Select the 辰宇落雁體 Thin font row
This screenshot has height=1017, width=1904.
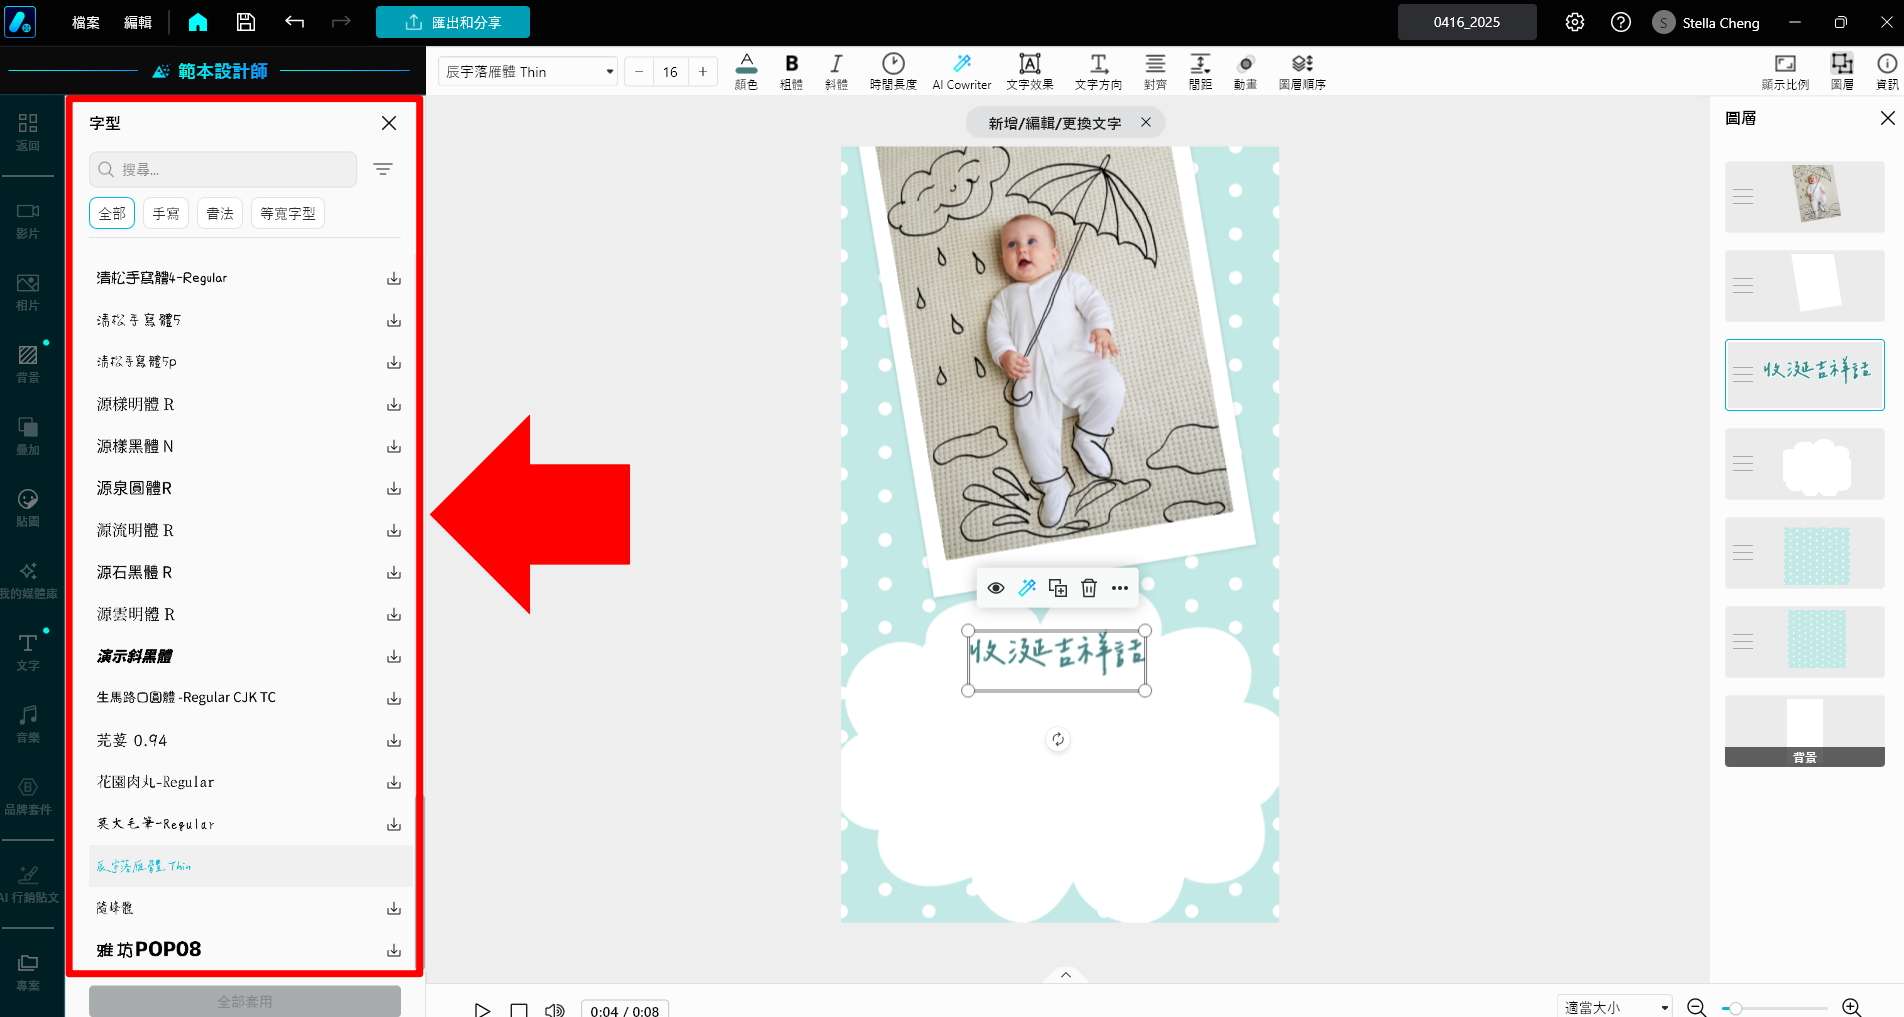(x=251, y=866)
